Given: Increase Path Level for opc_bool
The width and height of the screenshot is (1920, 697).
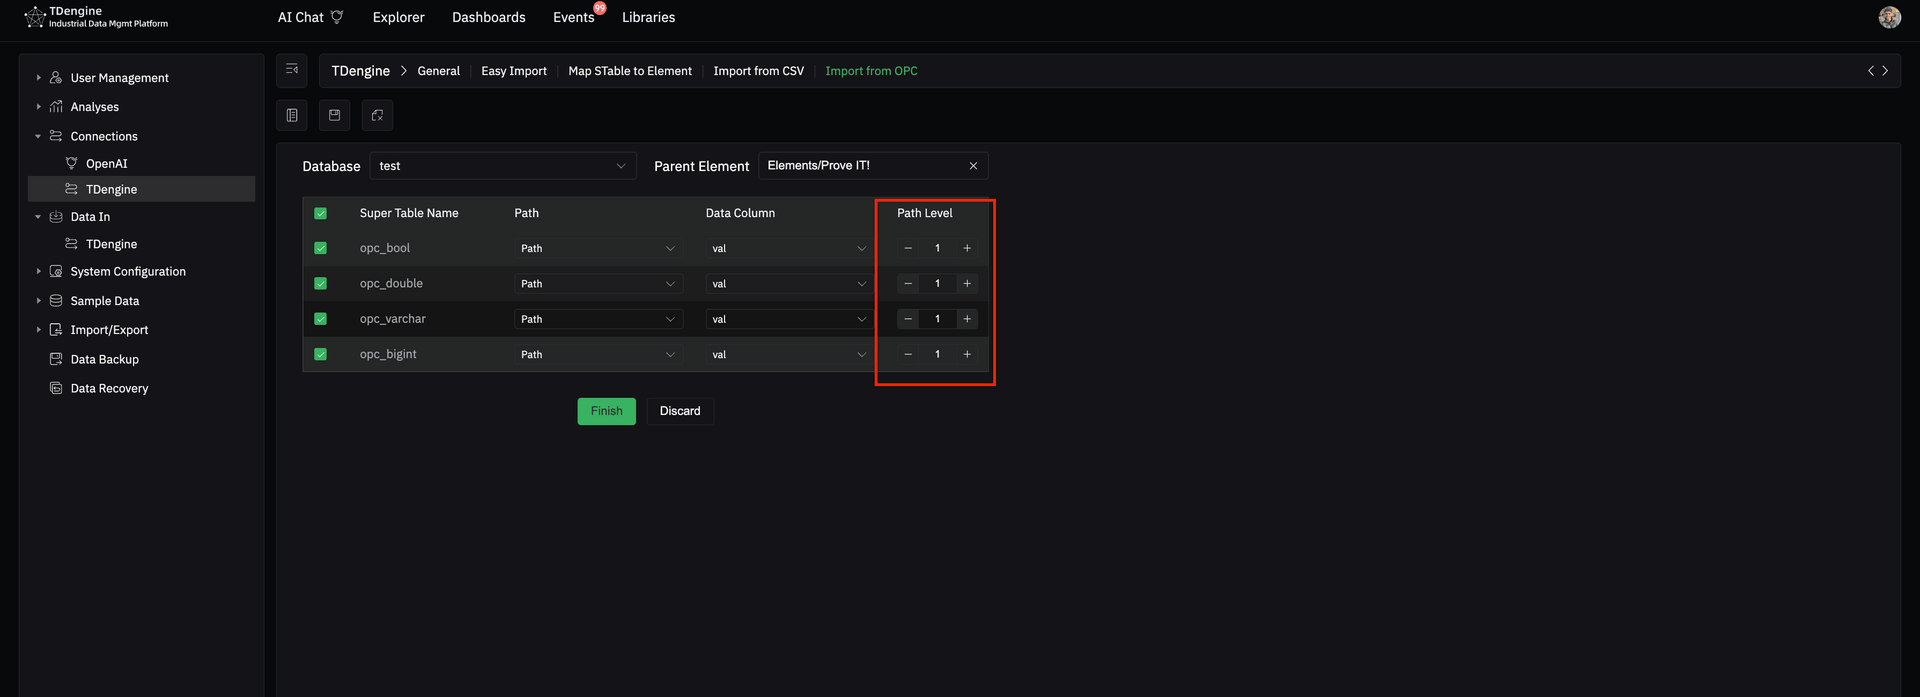Looking at the screenshot, I should coord(967,248).
